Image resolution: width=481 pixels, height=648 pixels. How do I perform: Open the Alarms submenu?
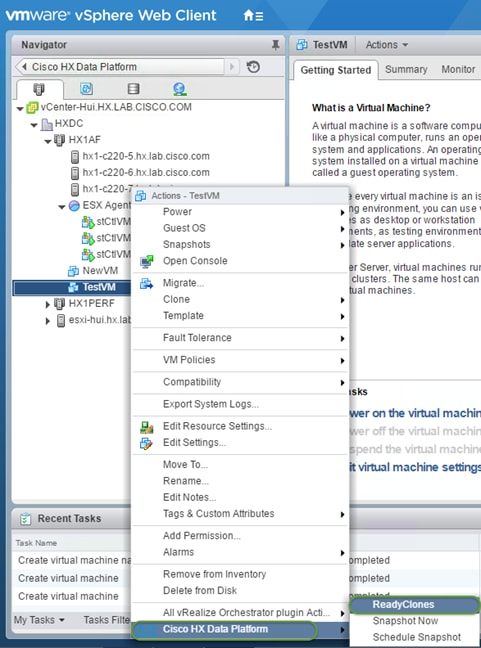[x=240, y=552]
